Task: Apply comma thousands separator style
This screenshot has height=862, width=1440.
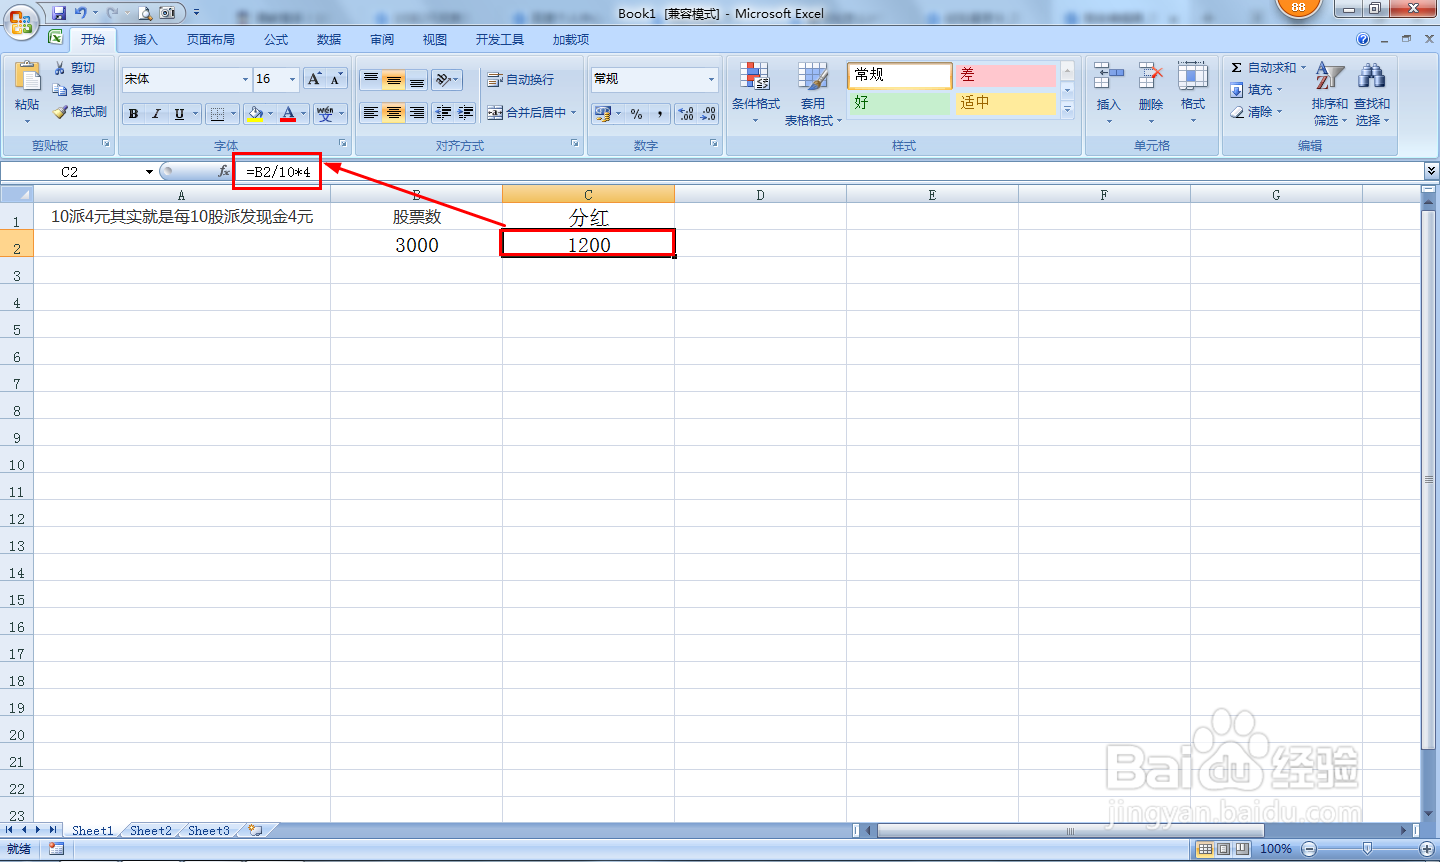Action: [x=660, y=114]
